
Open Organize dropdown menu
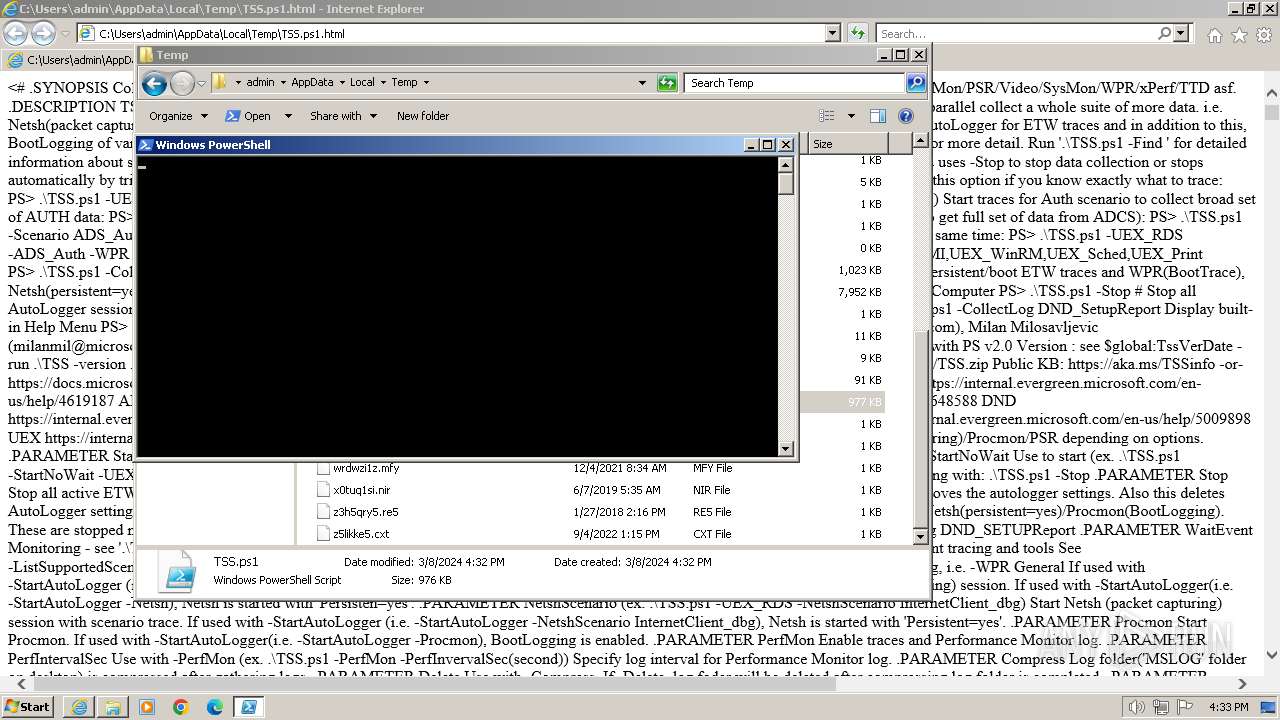tap(178, 116)
